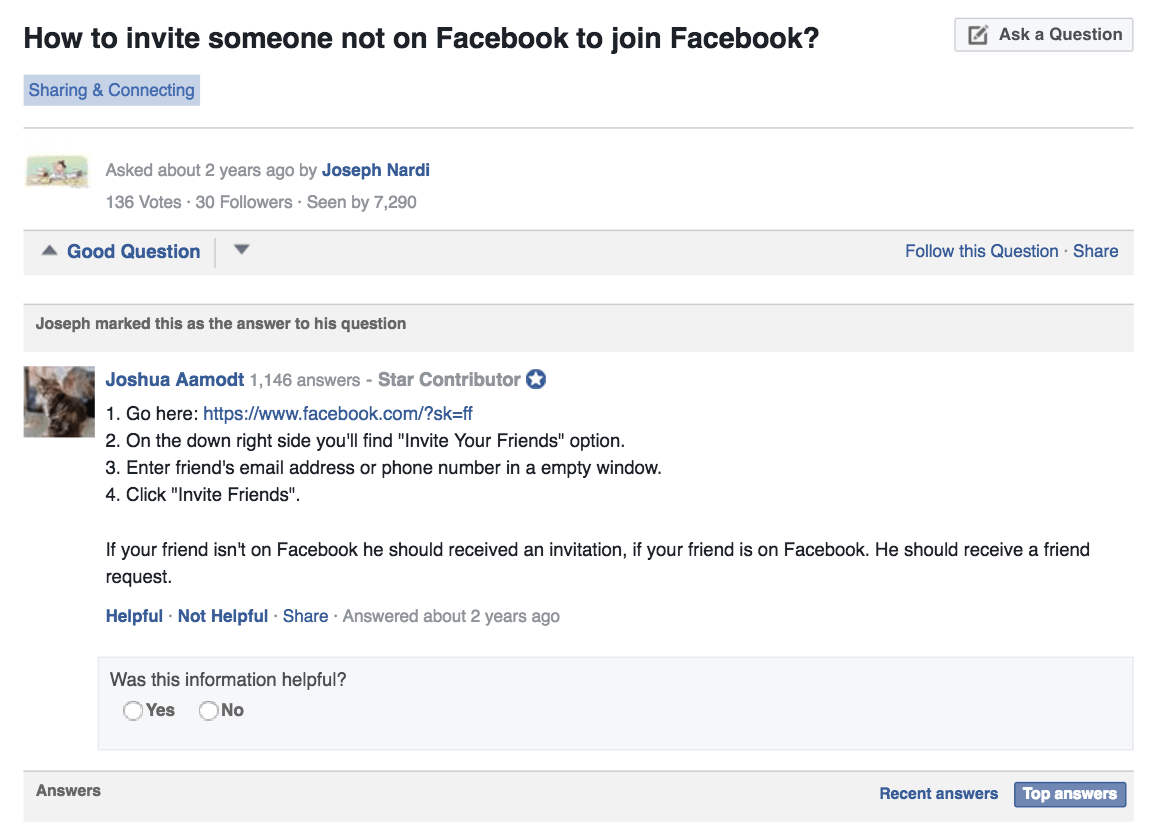The width and height of the screenshot is (1155, 835).
Task: Mark the answer as Not Helpful
Action: point(222,616)
